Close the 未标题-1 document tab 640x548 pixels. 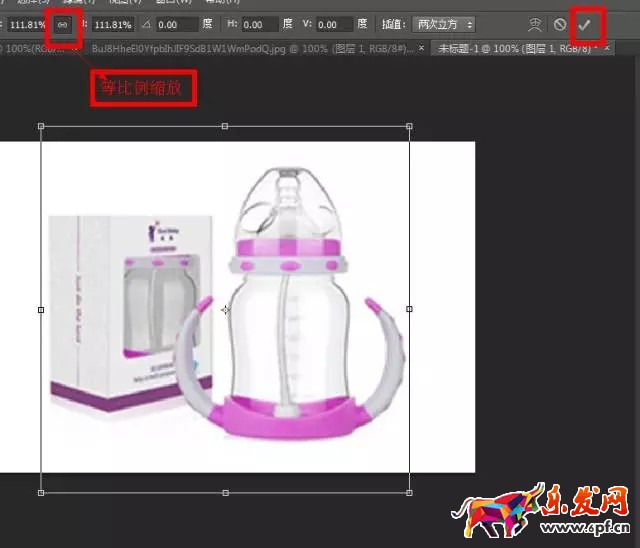607,48
